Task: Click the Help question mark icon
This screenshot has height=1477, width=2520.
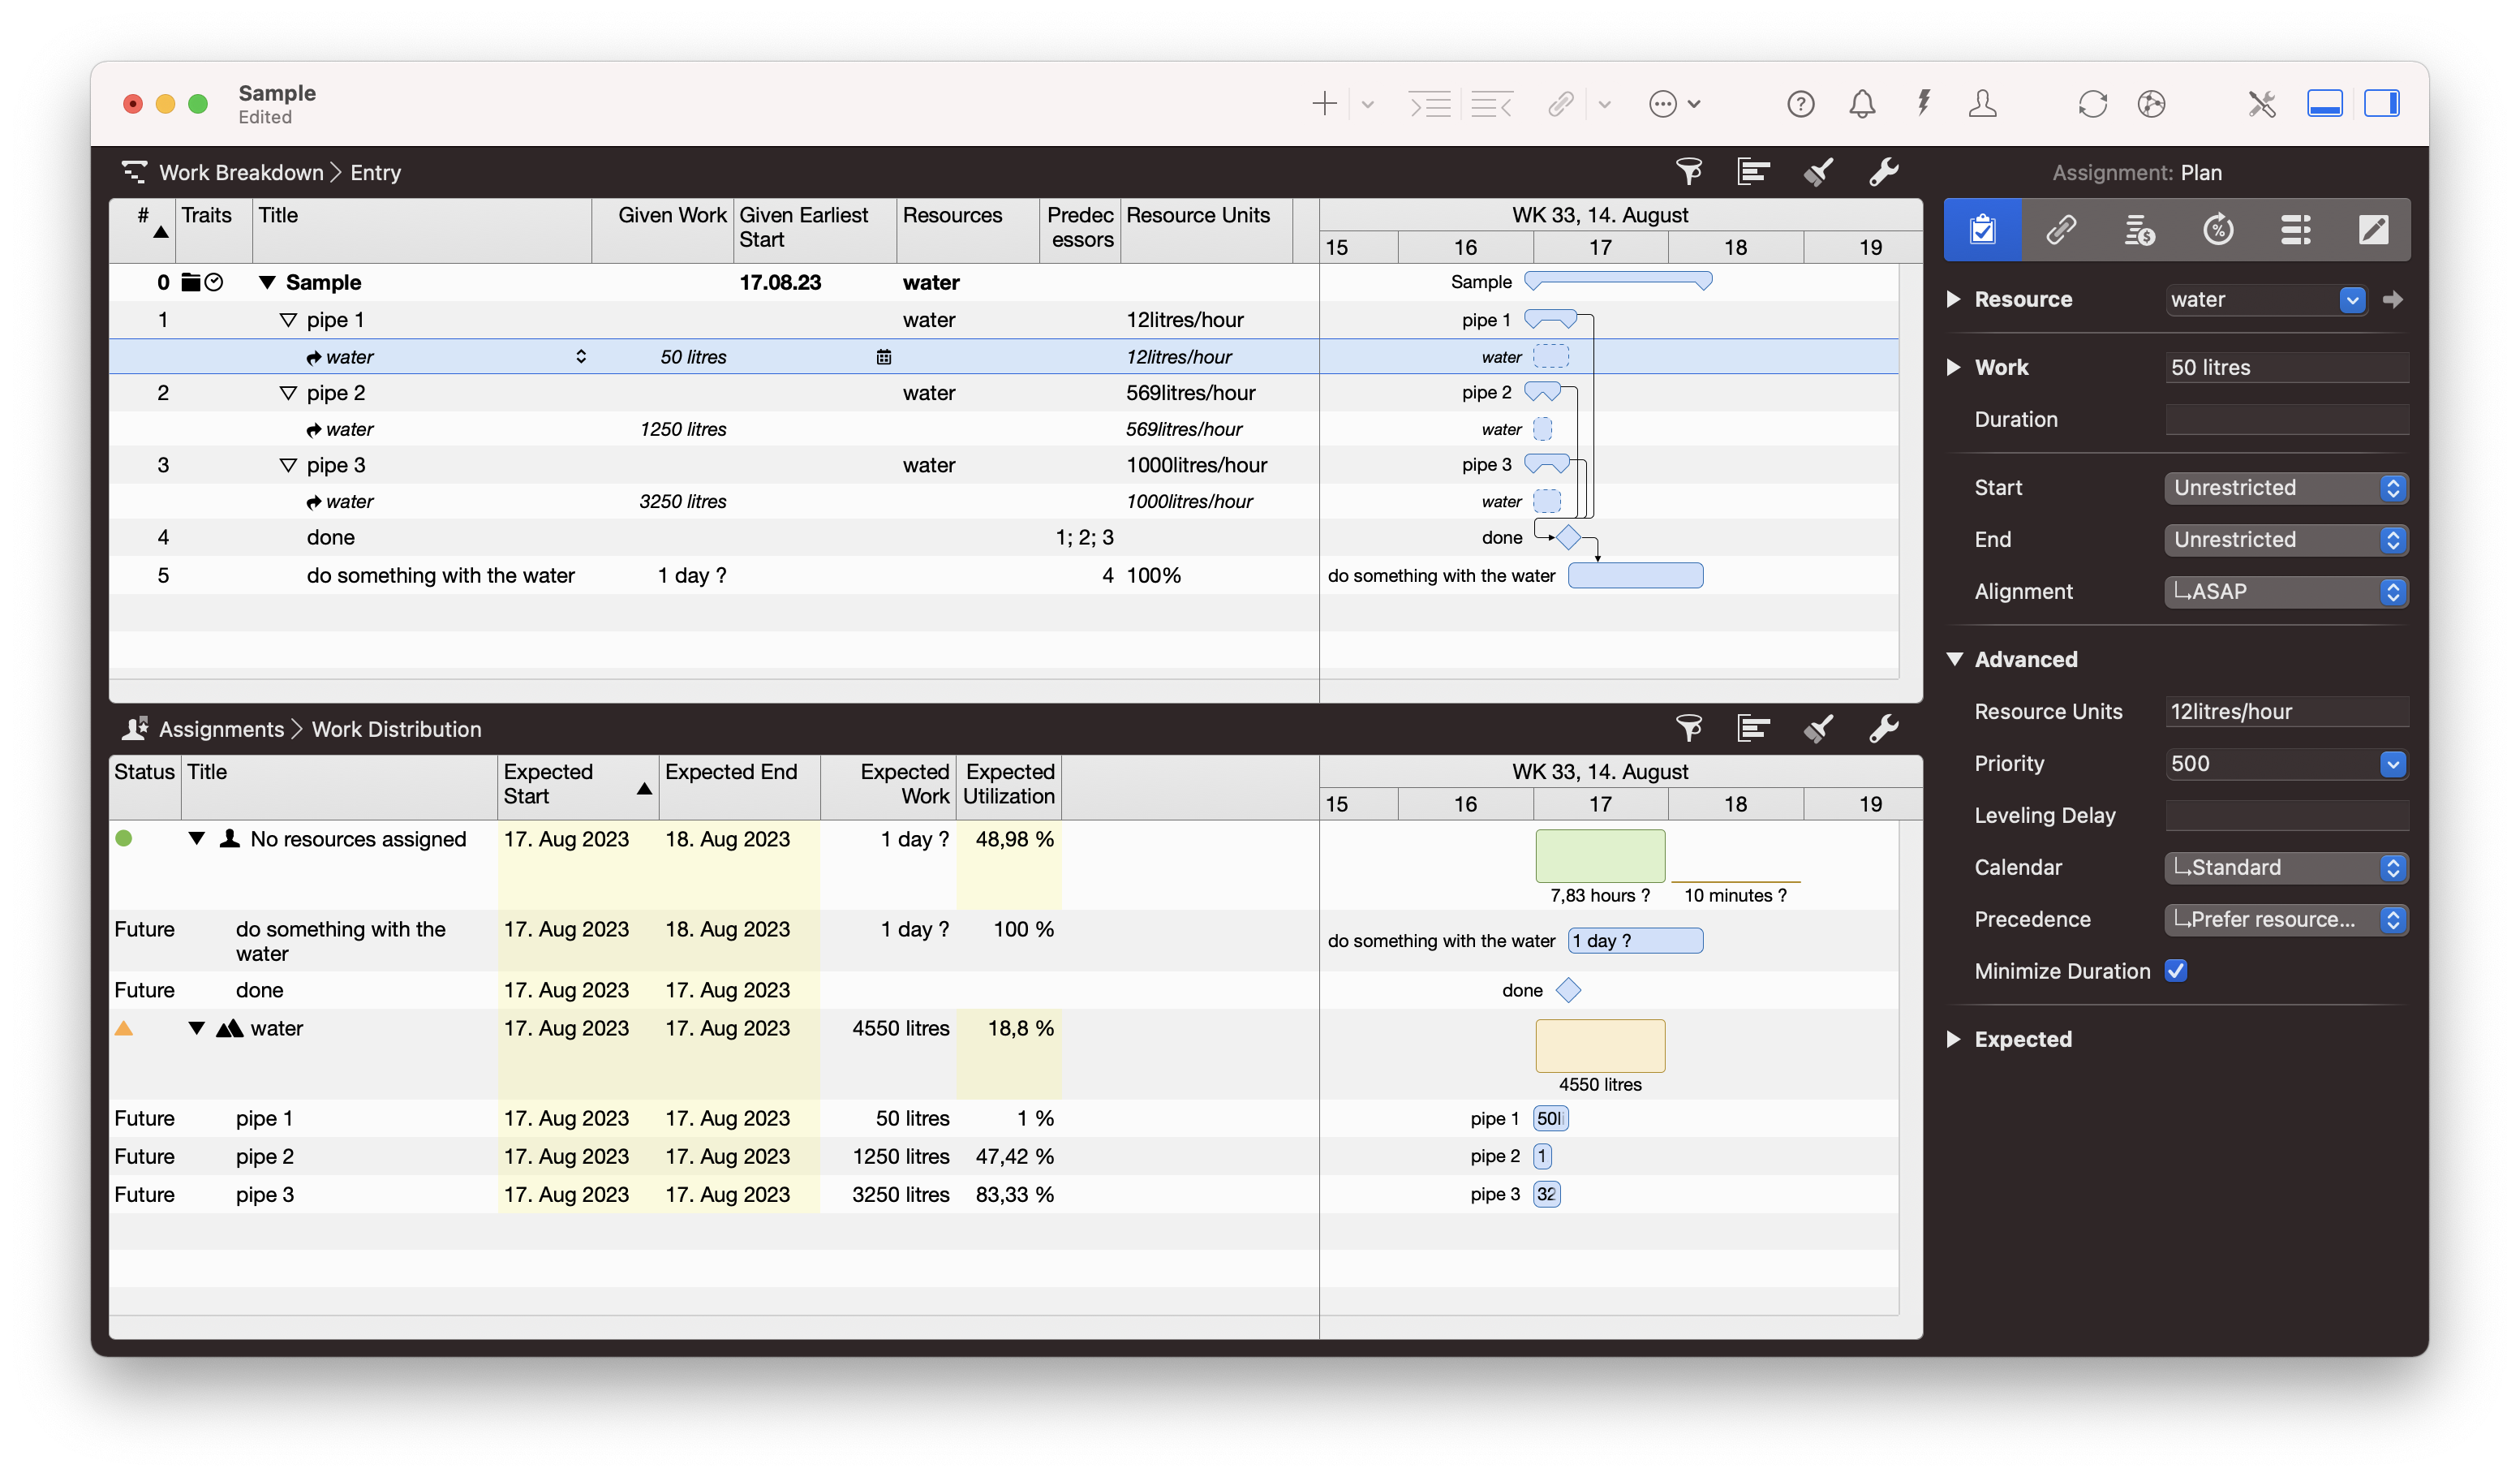Action: 1800,104
